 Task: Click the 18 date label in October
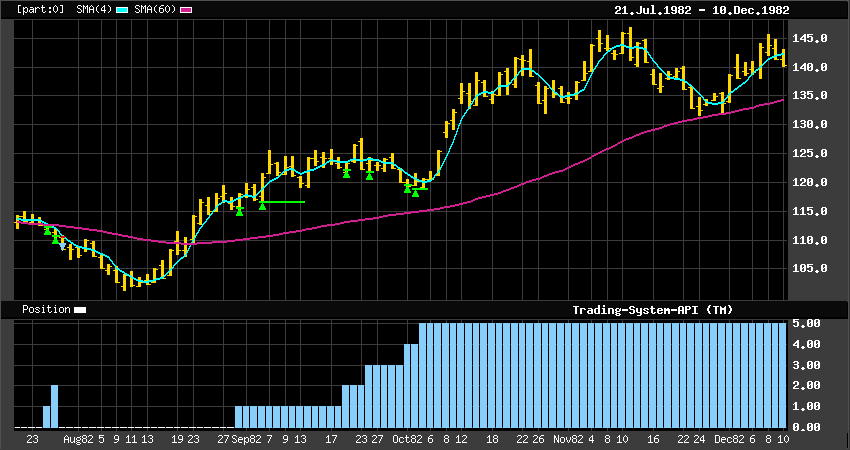point(492,439)
